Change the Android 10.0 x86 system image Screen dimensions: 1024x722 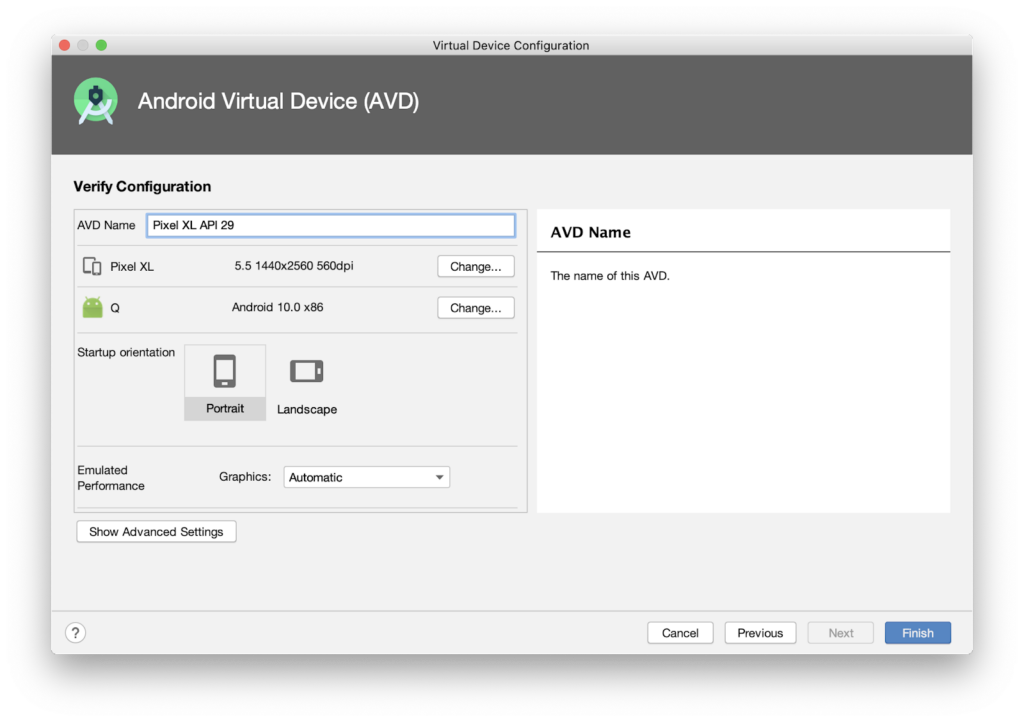pyautogui.click(x=476, y=308)
